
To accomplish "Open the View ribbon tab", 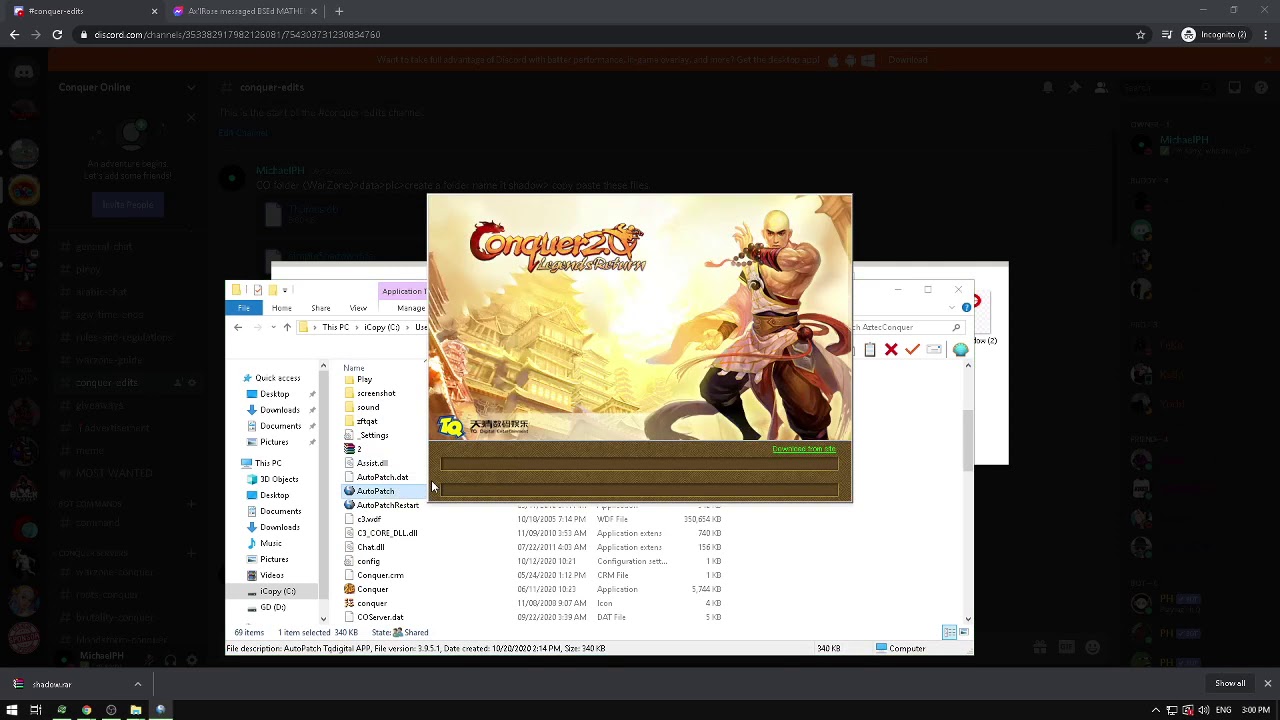I will [358, 308].
